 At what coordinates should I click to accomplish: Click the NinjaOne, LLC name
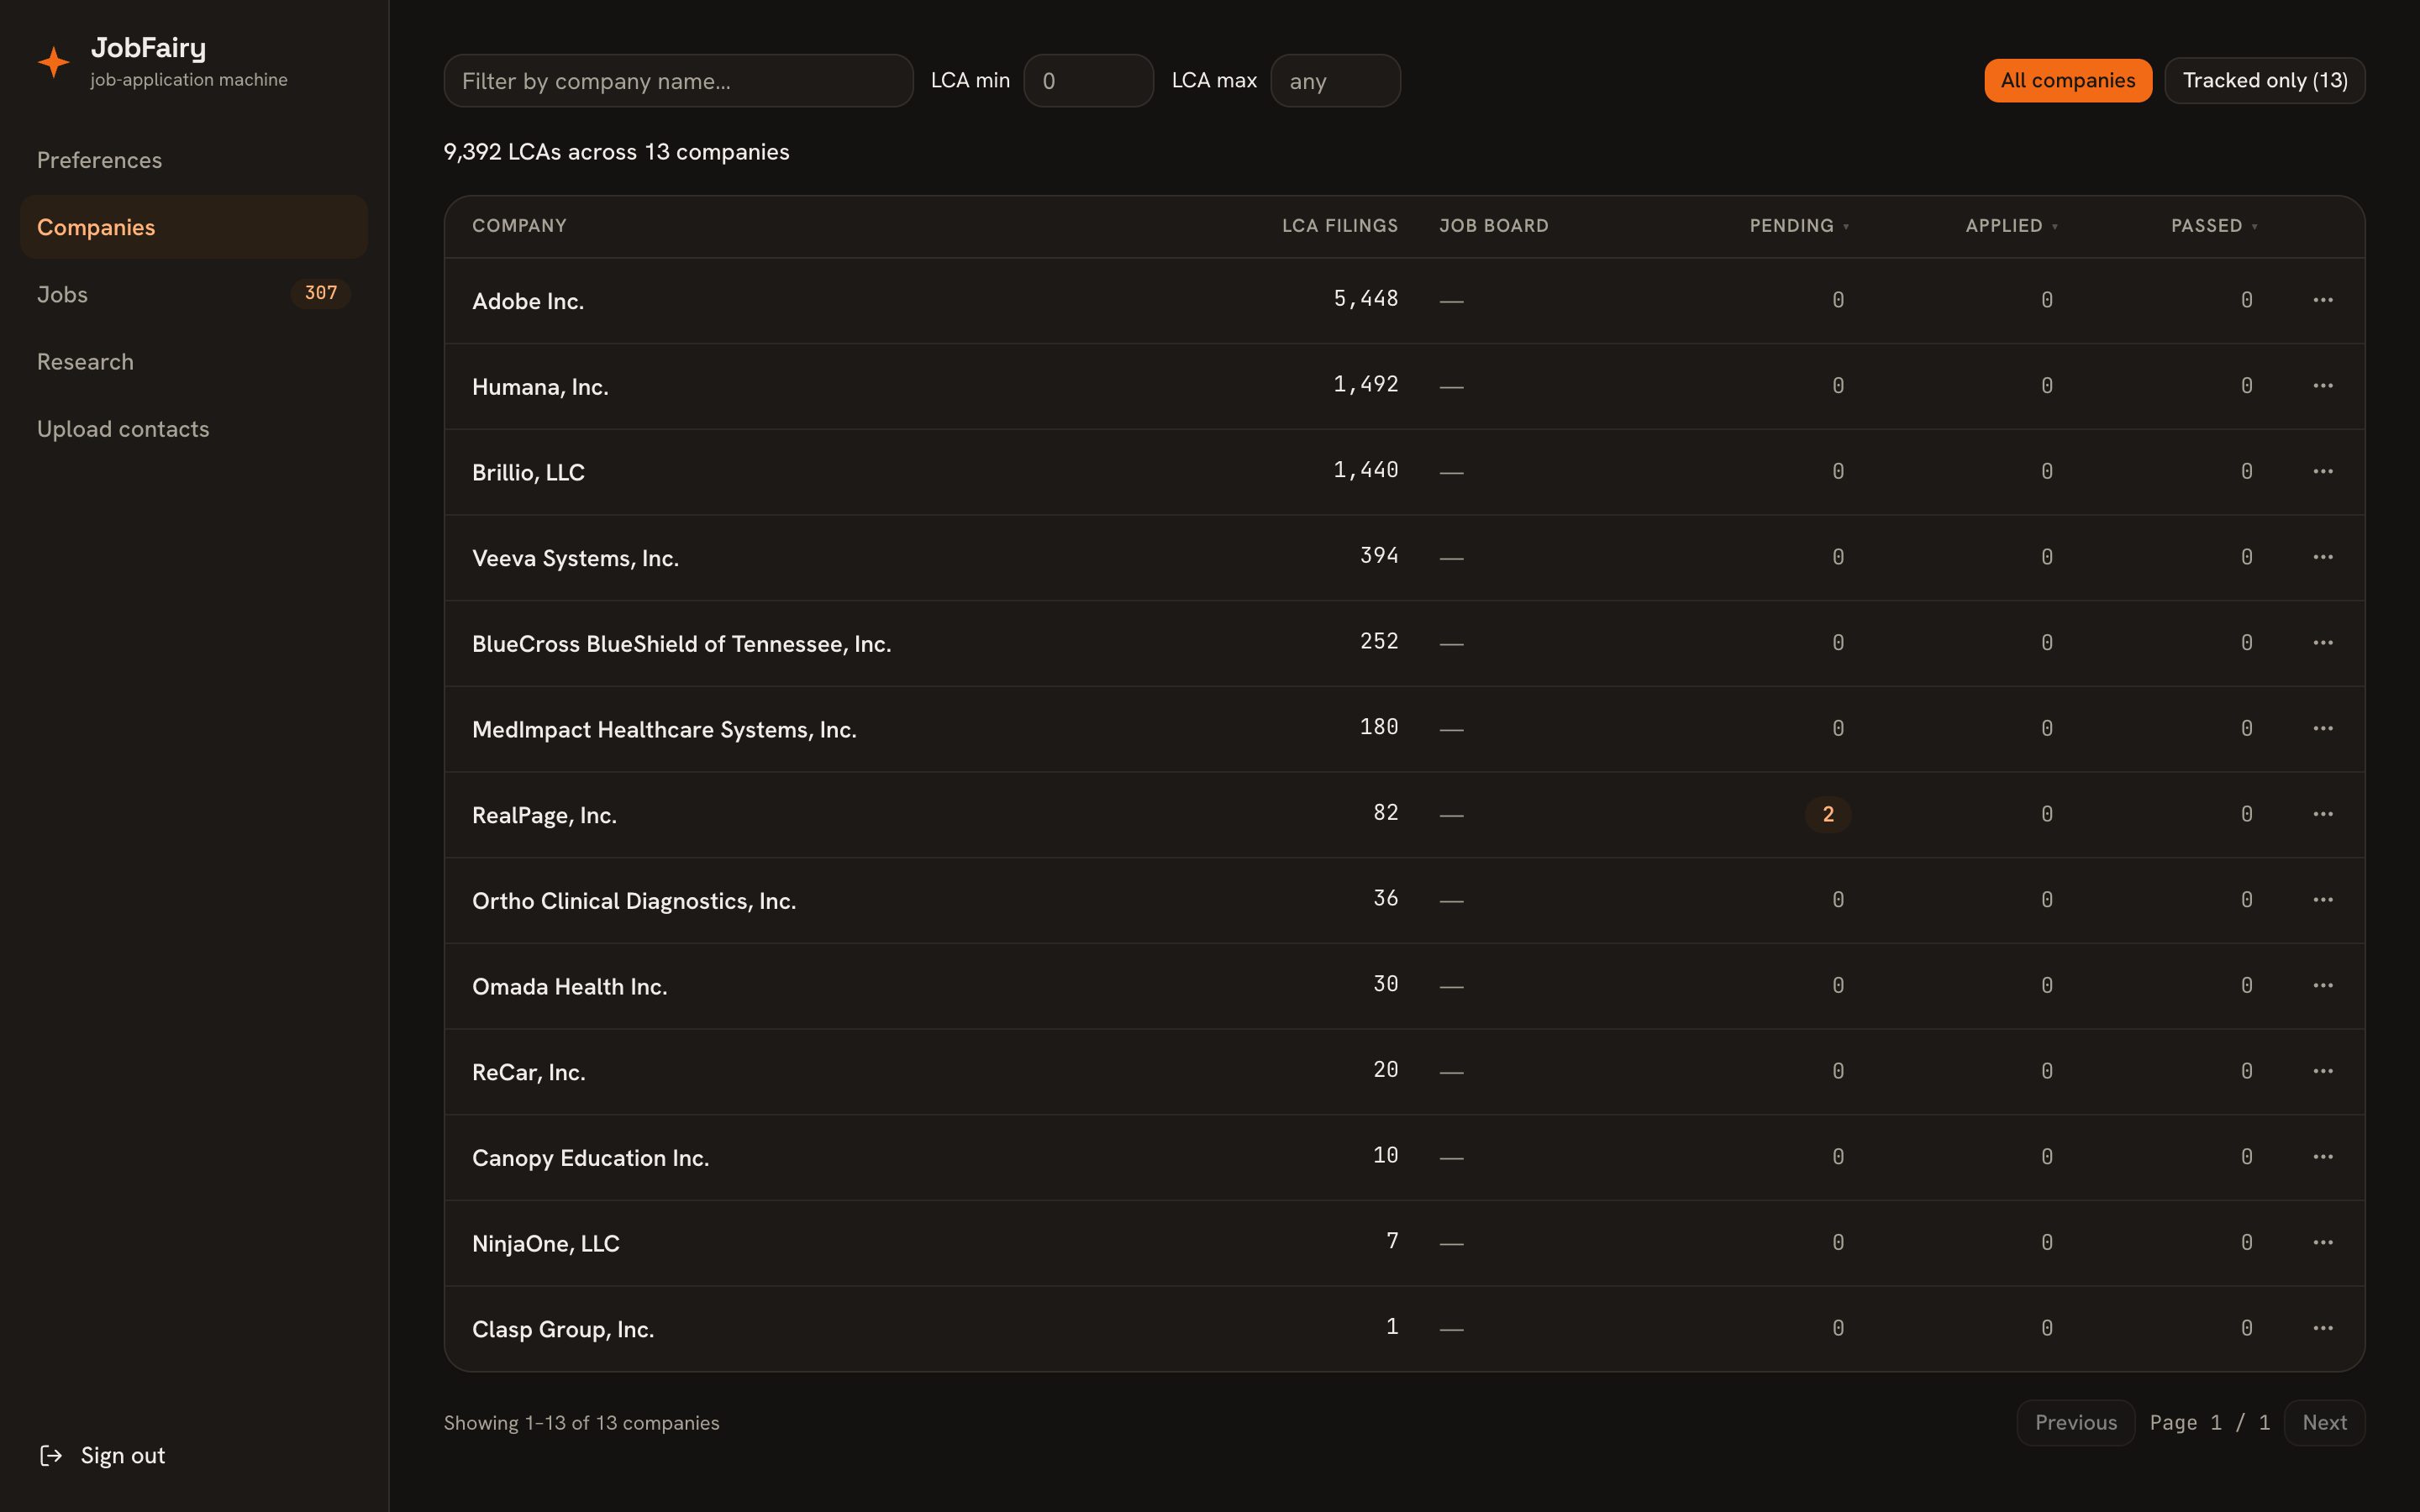[546, 1244]
